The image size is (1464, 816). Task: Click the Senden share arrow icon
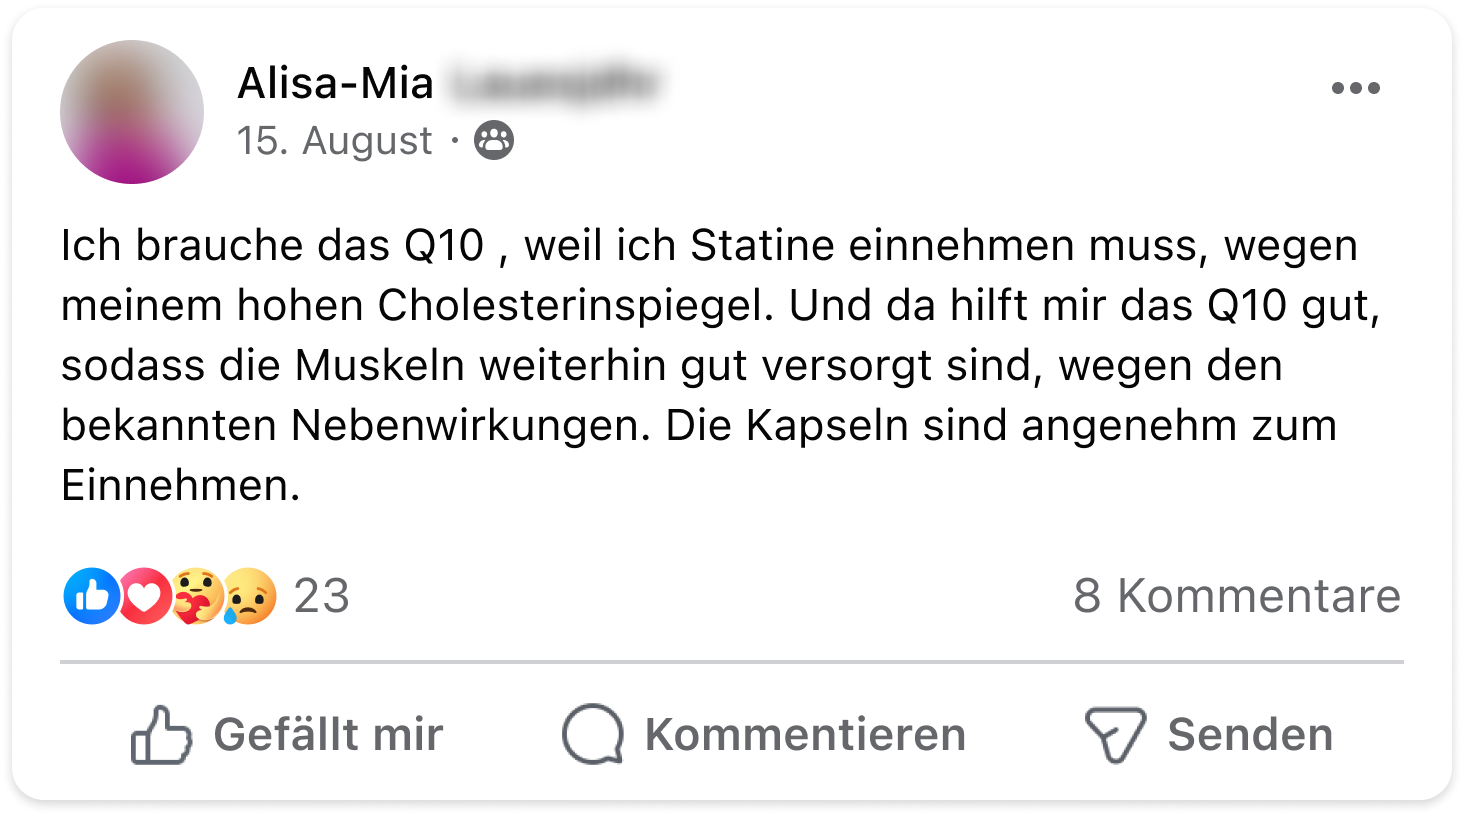(1115, 735)
